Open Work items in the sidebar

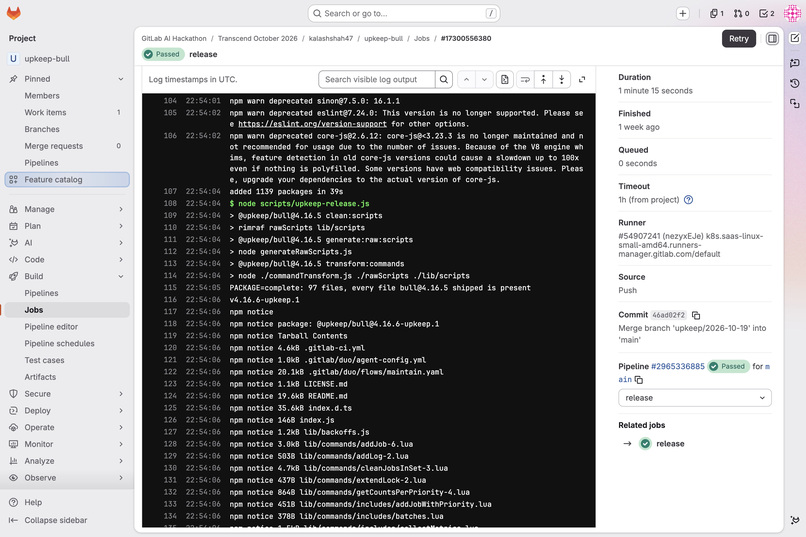[x=67, y=113]
